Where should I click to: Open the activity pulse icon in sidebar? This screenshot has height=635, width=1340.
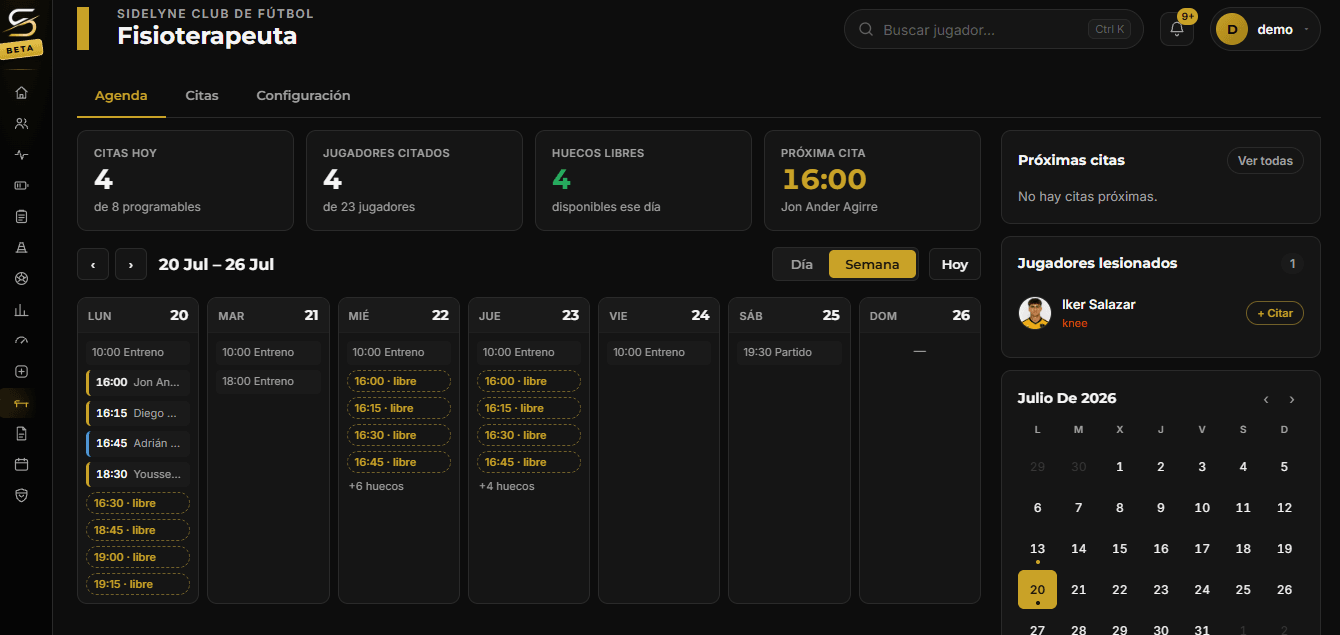[x=21, y=155]
